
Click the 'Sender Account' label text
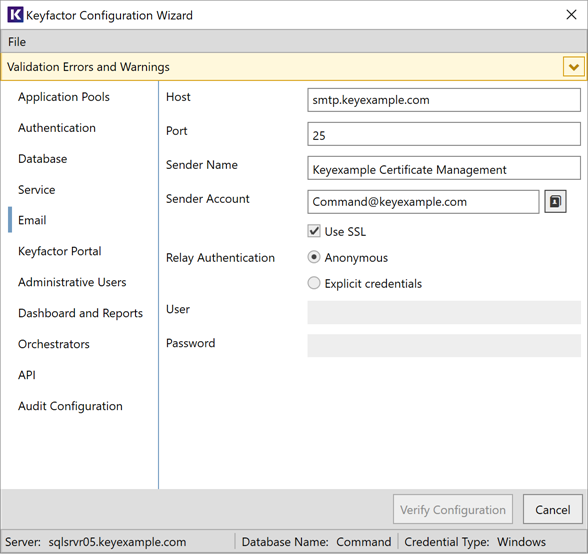pyautogui.click(x=208, y=199)
